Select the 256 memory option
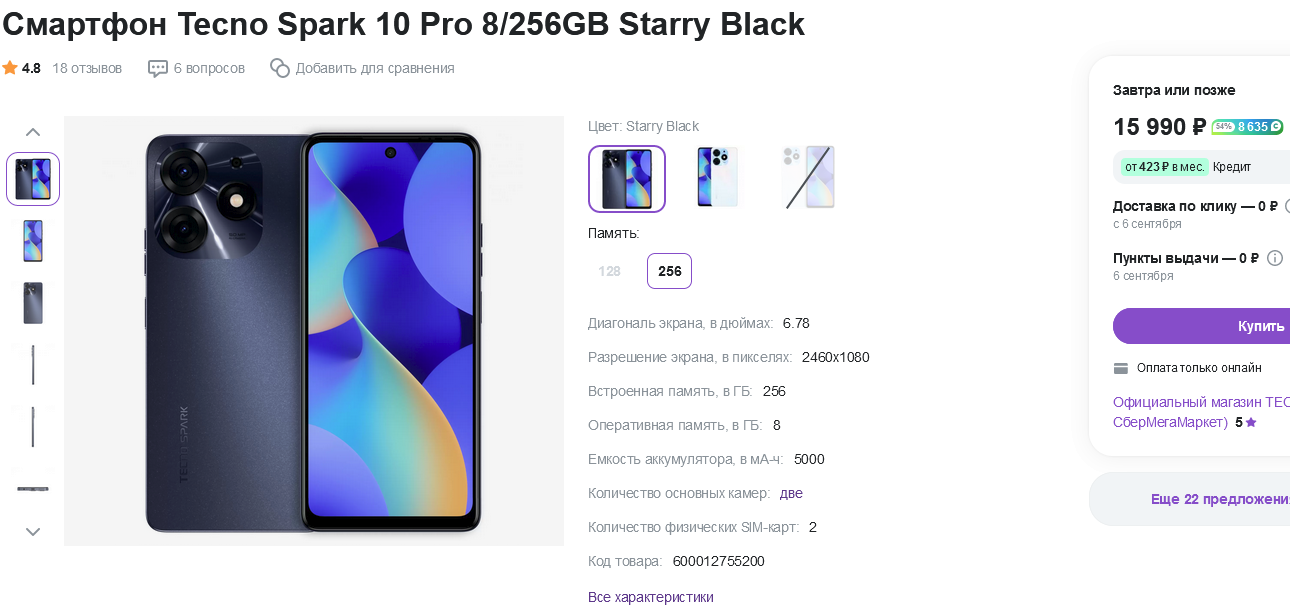1290x606 pixels. pyautogui.click(x=670, y=271)
